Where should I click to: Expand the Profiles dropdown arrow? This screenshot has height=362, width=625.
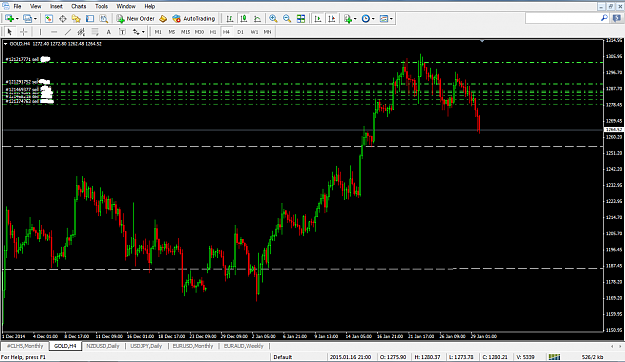(x=35, y=19)
